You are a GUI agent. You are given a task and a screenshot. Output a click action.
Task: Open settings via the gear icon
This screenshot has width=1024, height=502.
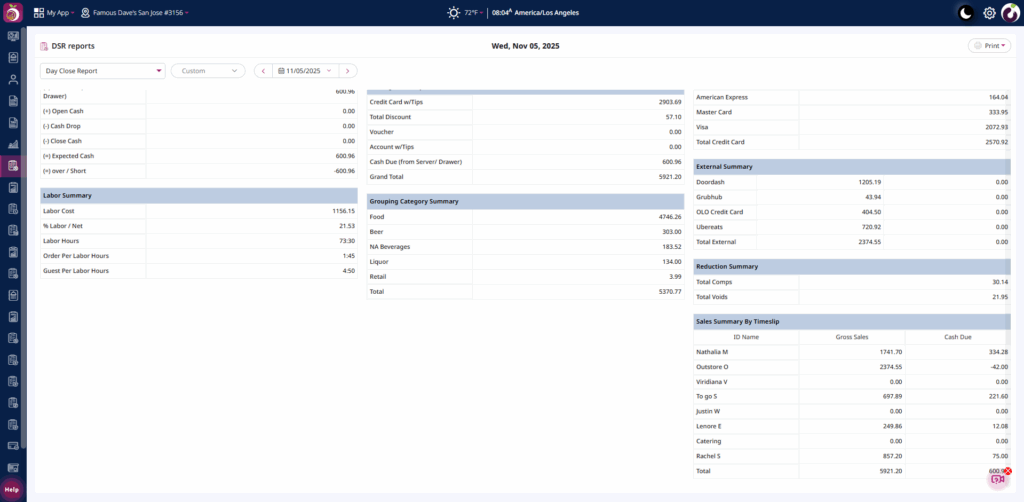tap(989, 13)
